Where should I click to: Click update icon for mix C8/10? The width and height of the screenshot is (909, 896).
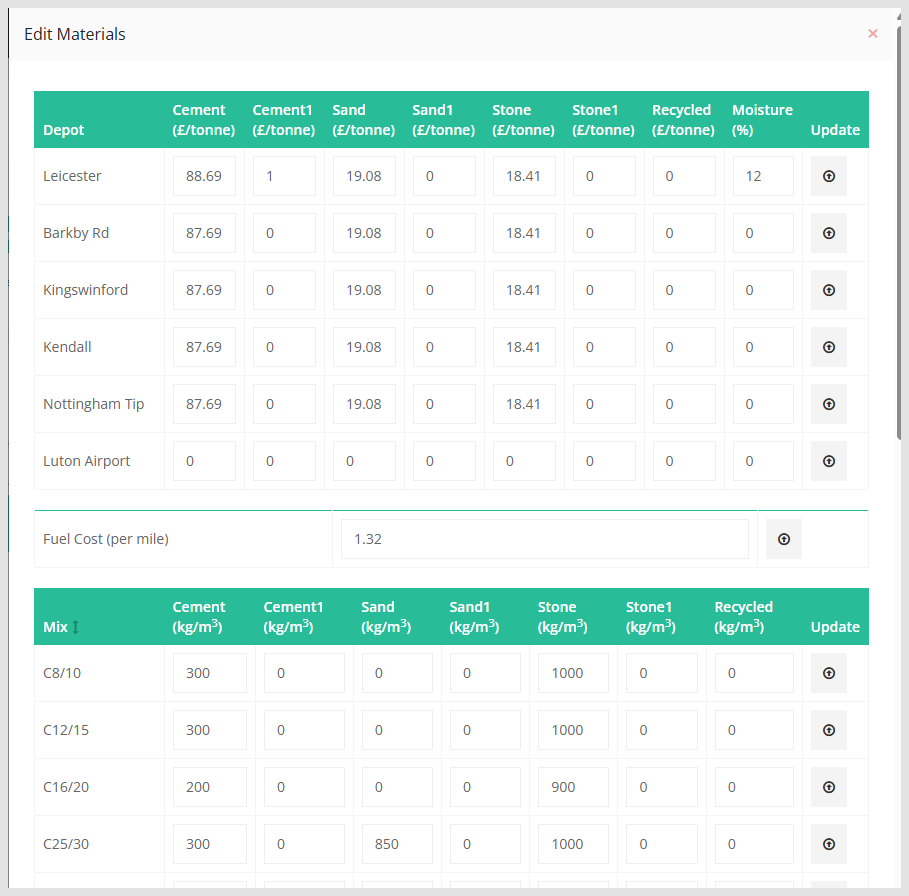coord(828,673)
